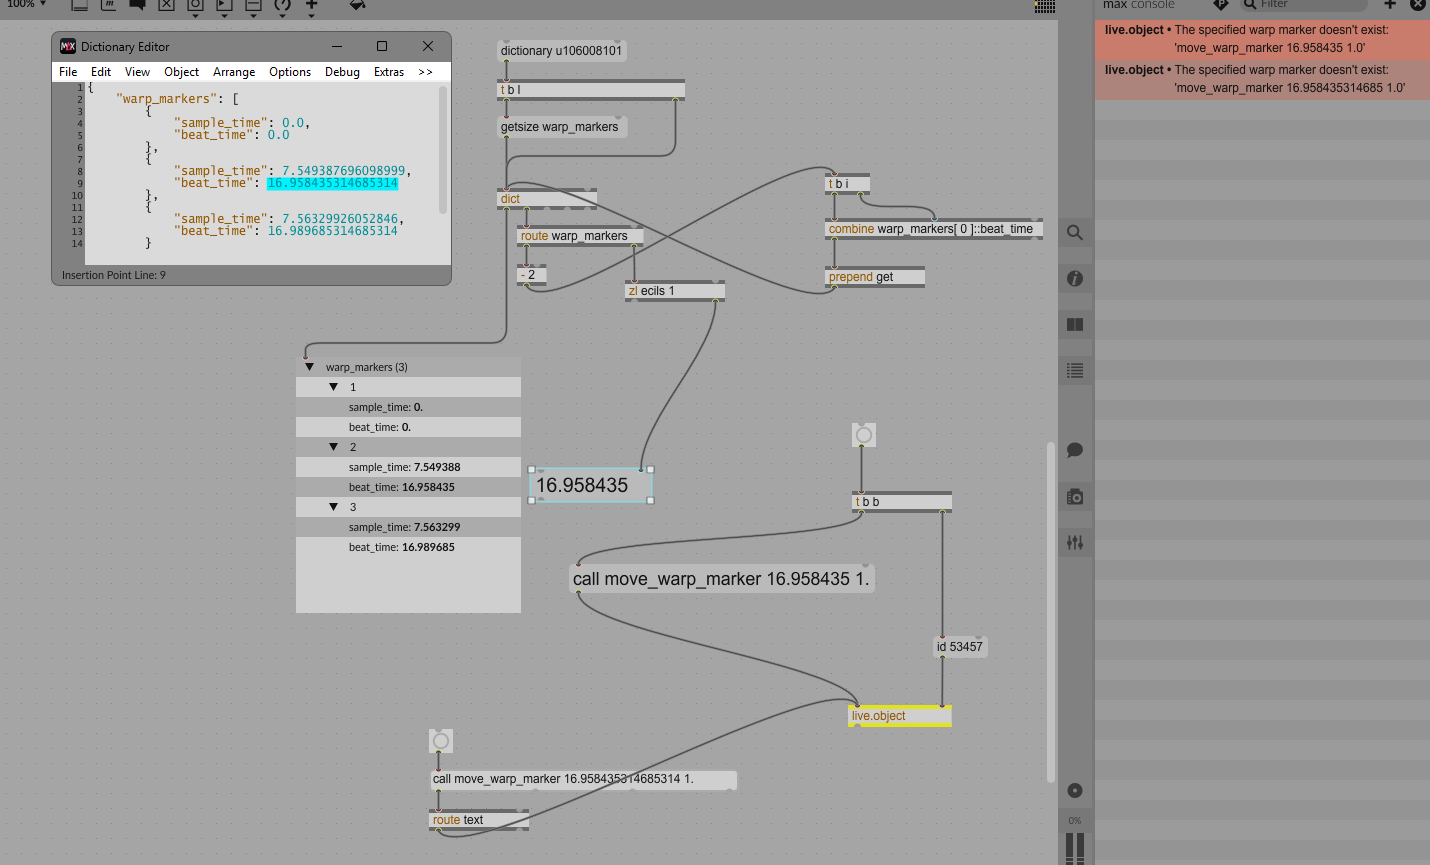Open the Arrange menu in Dictionary Editor
Viewport: 1430px width, 865px height.
pyautogui.click(x=234, y=72)
